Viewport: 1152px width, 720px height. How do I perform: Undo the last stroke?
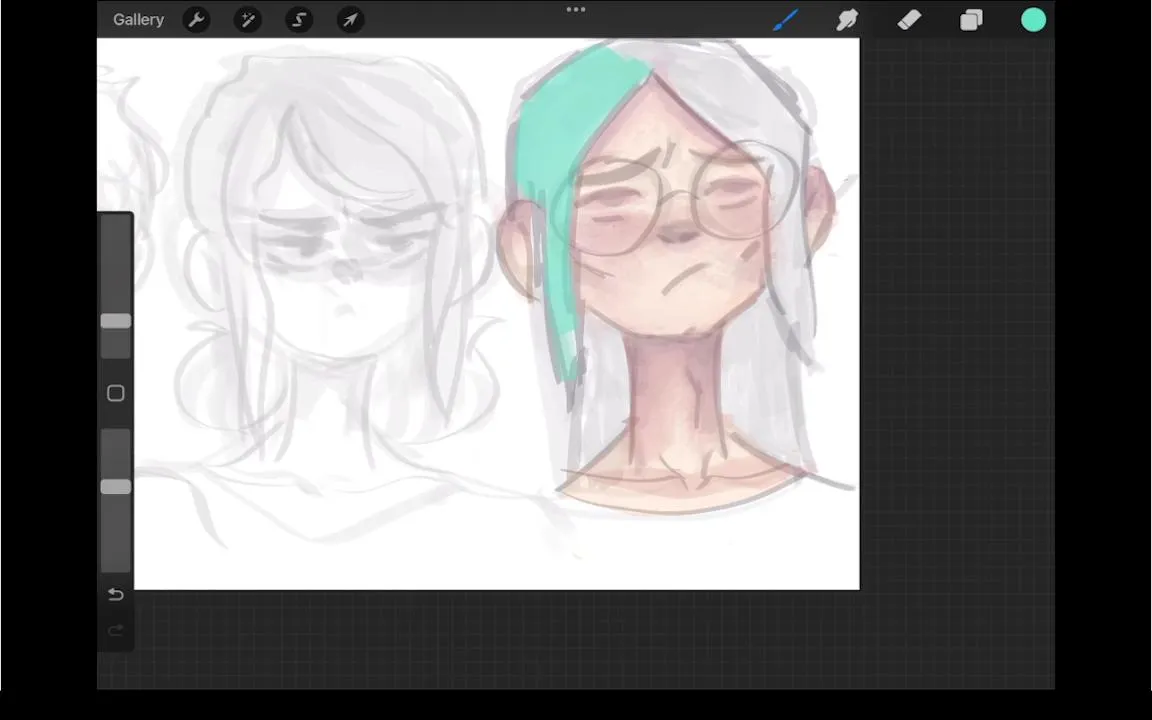(x=115, y=594)
